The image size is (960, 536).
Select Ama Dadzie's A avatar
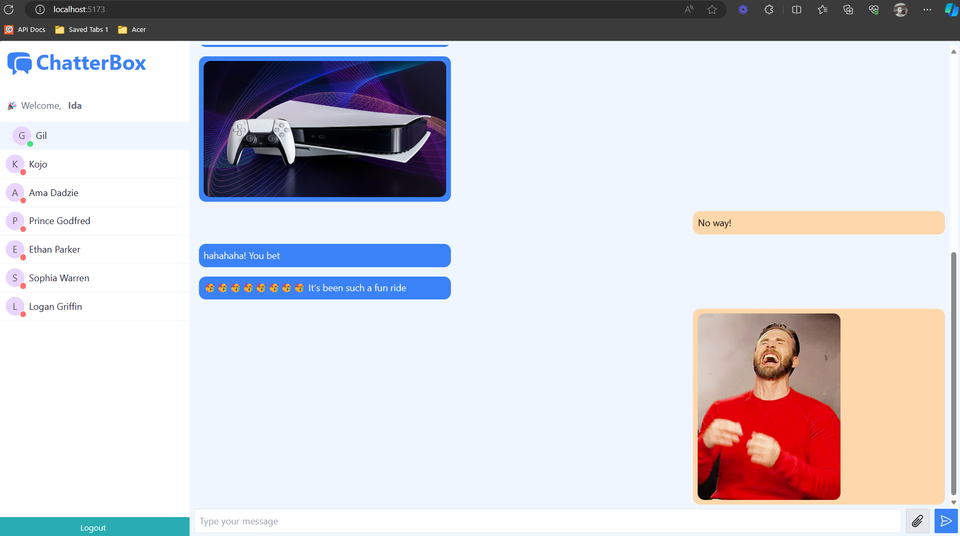[x=15, y=192]
